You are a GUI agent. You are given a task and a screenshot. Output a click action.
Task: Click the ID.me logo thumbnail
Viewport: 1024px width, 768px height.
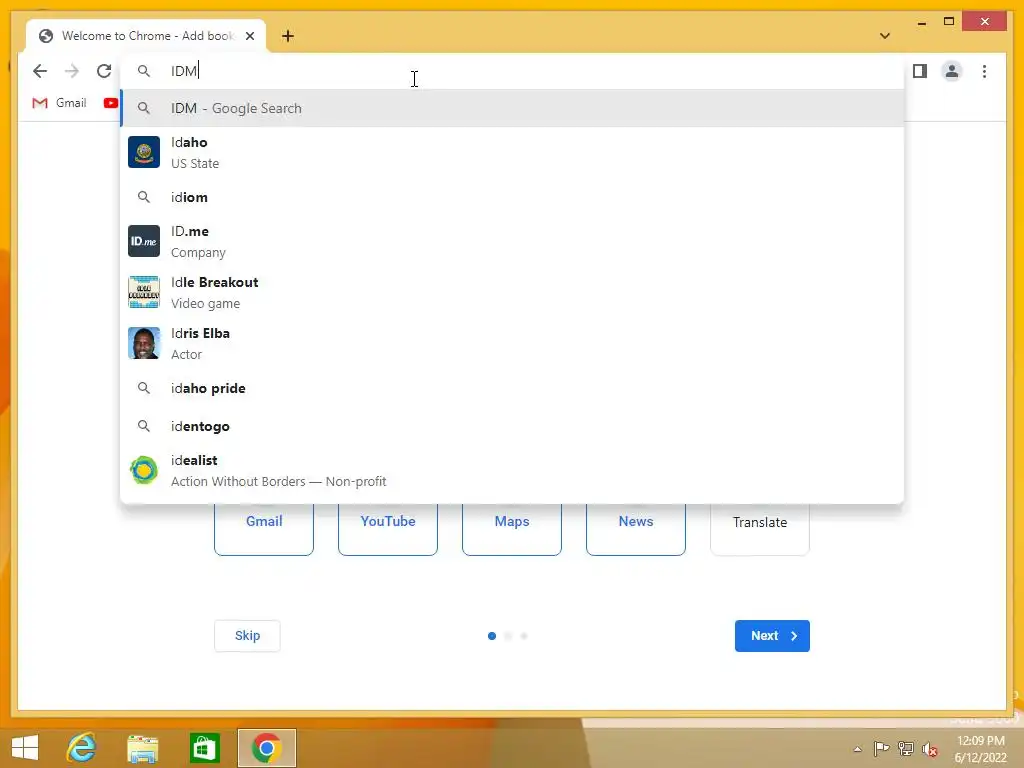coord(144,241)
